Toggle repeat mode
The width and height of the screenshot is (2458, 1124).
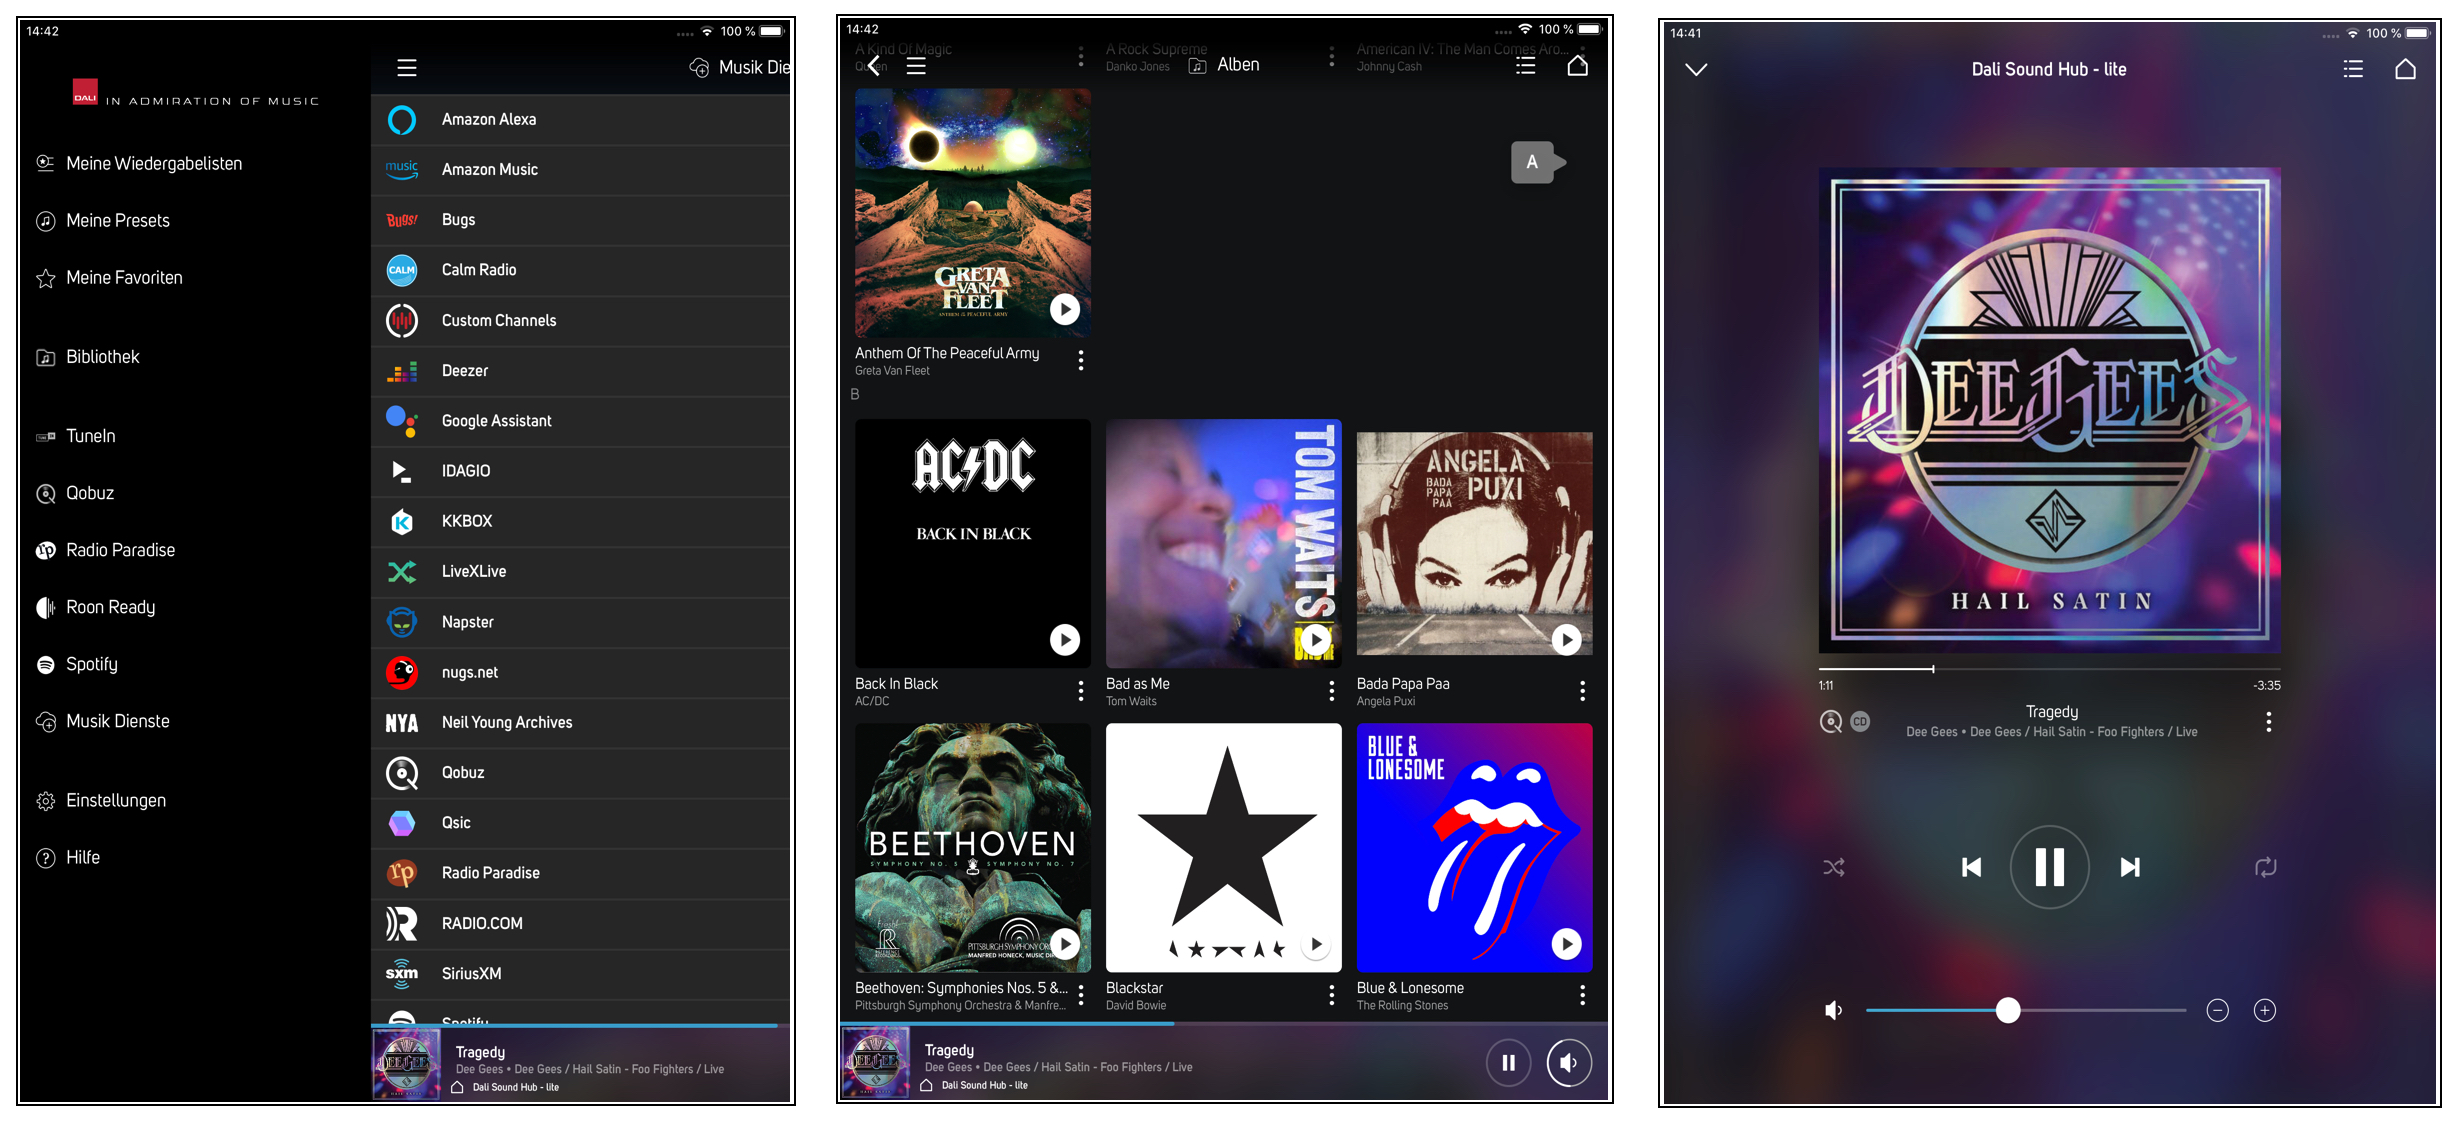[2266, 867]
